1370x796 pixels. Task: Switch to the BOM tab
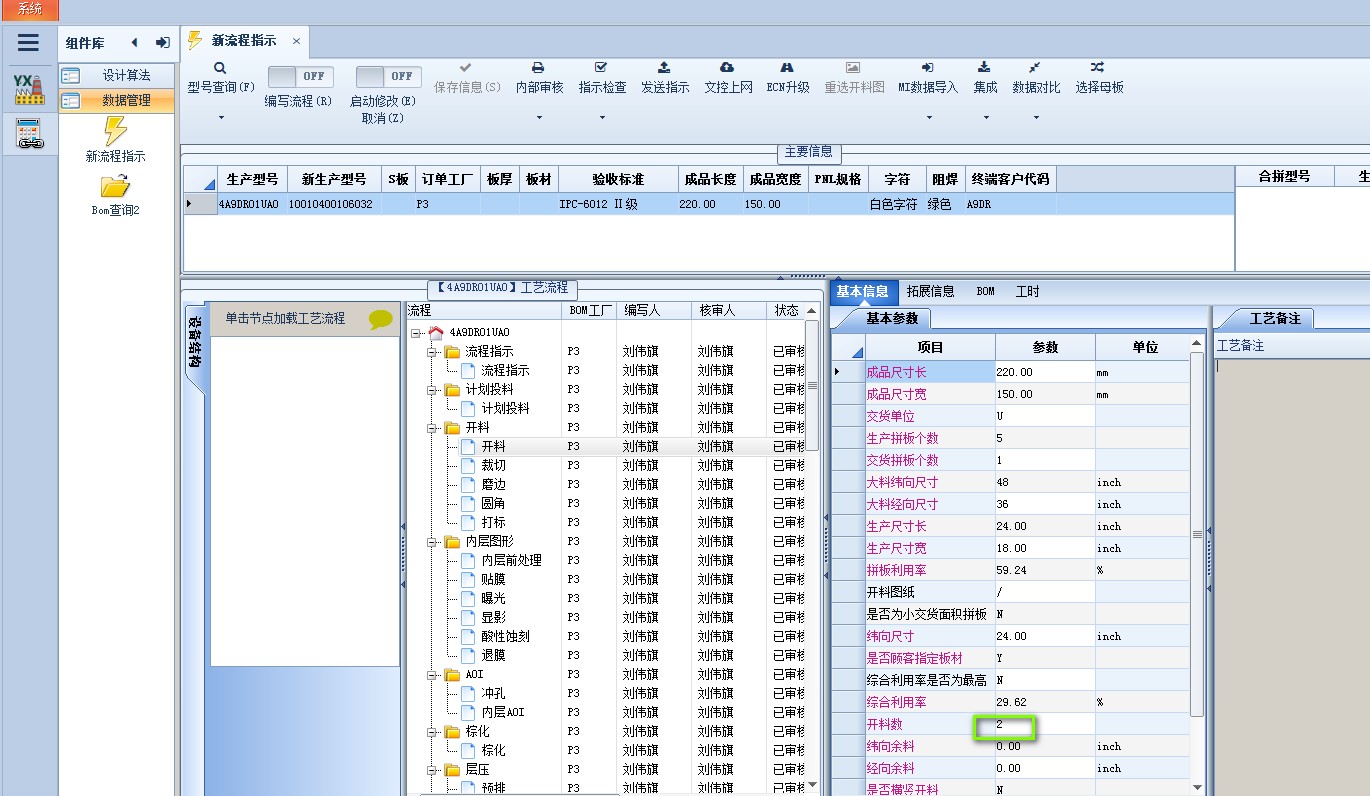point(986,291)
